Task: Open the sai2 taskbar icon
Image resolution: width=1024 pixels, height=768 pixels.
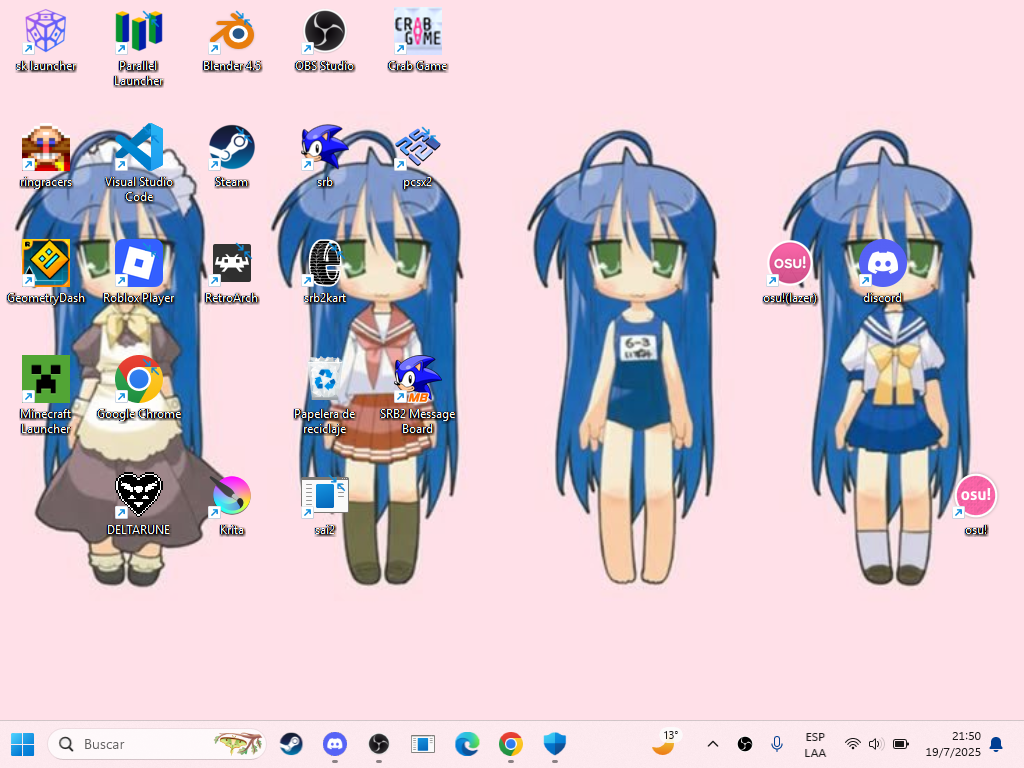Action: pyautogui.click(x=423, y=744)
